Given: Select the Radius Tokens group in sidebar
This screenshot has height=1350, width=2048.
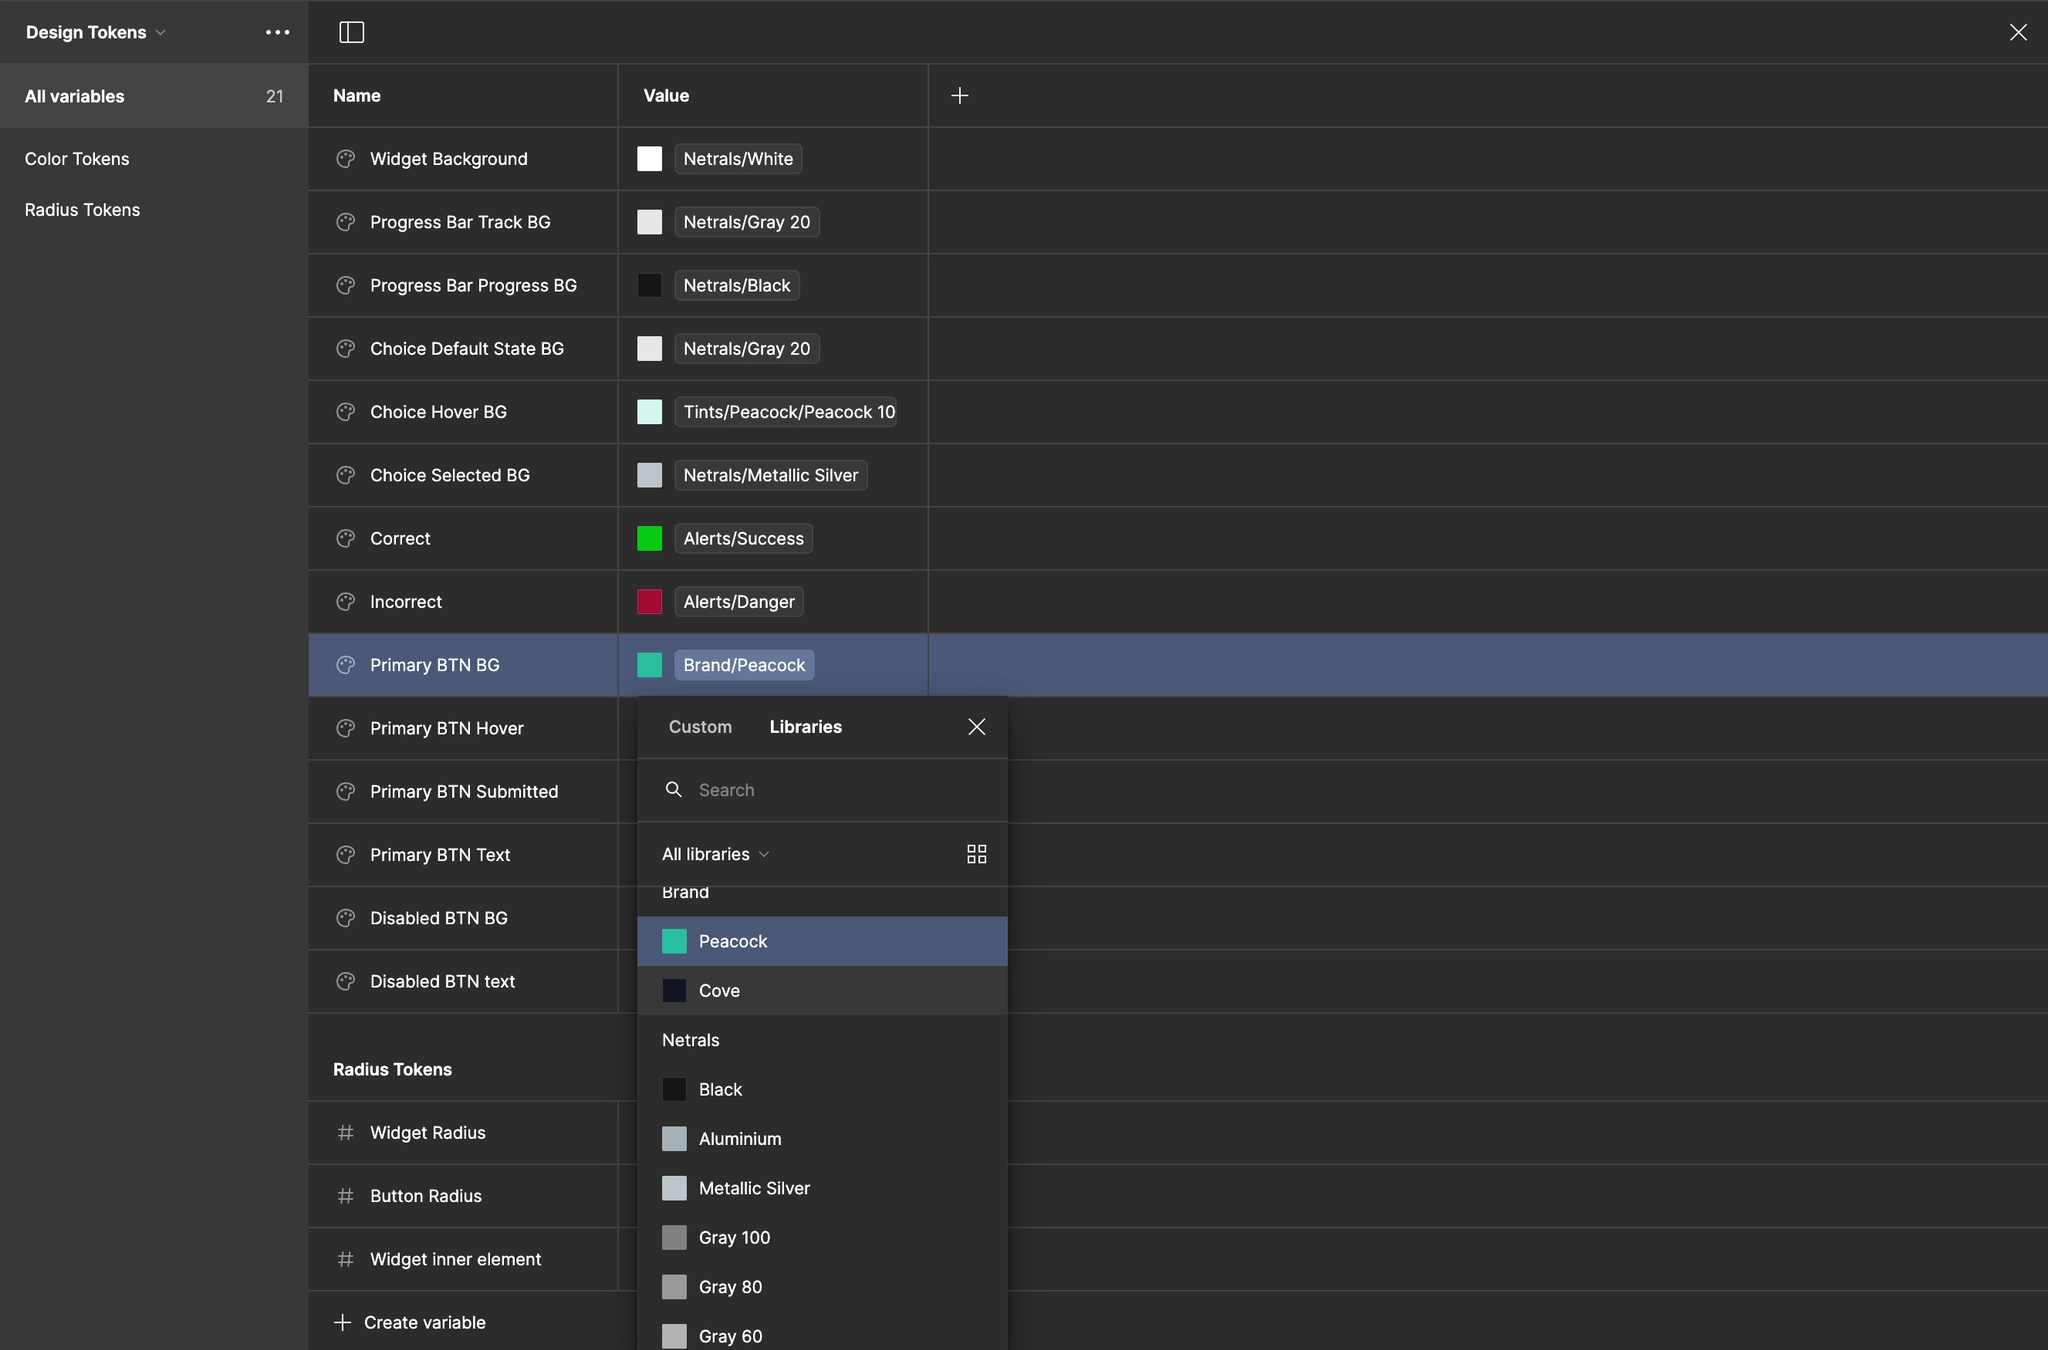Looking at the screenshot, I should [x=82, y=210].
